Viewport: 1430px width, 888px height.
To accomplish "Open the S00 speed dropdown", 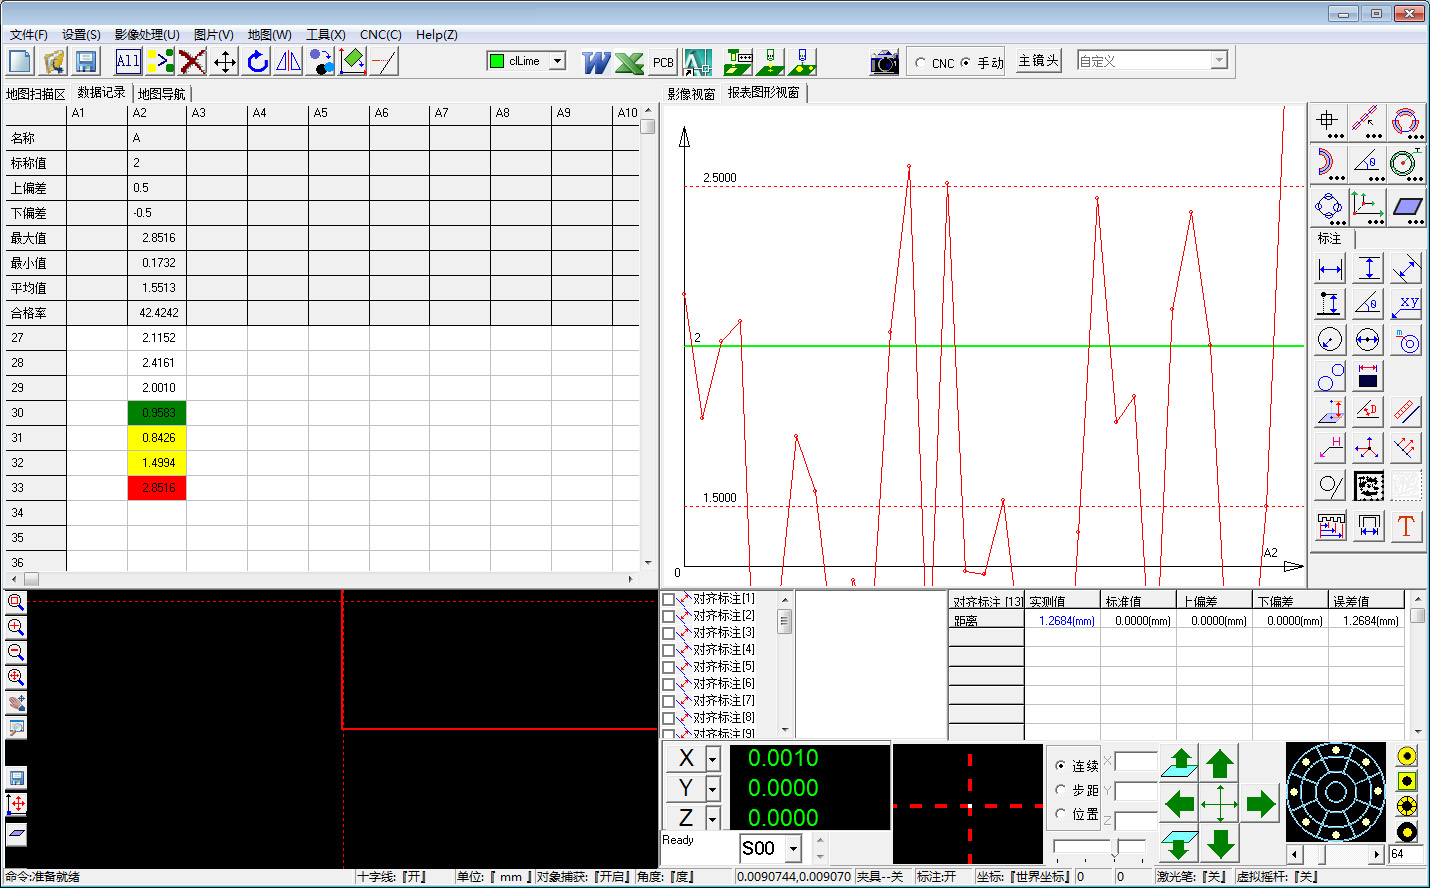I will 793,849.
